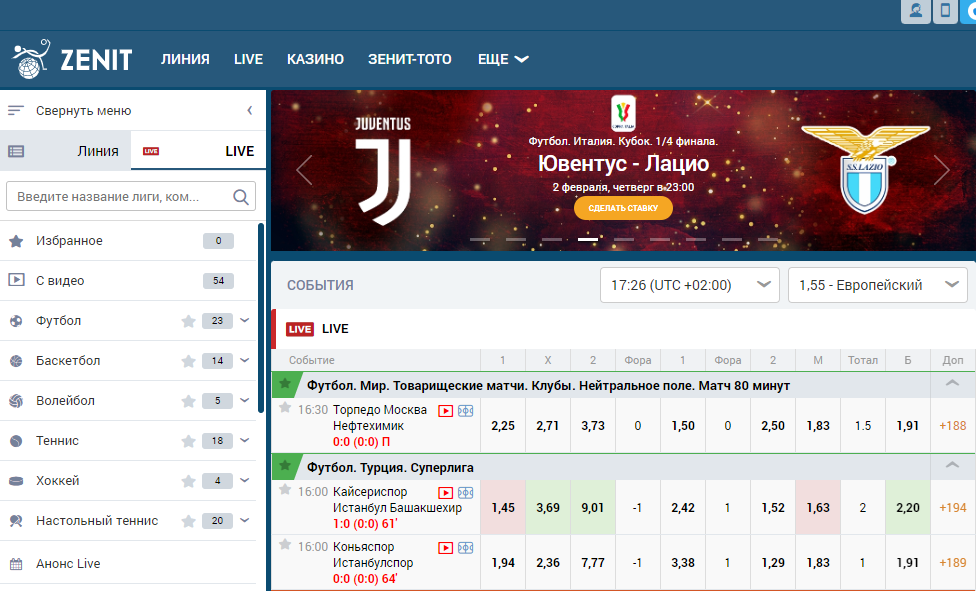976x591 pixels.
Task: Click the Волейбол ball icon
Action: pos(16,401)
